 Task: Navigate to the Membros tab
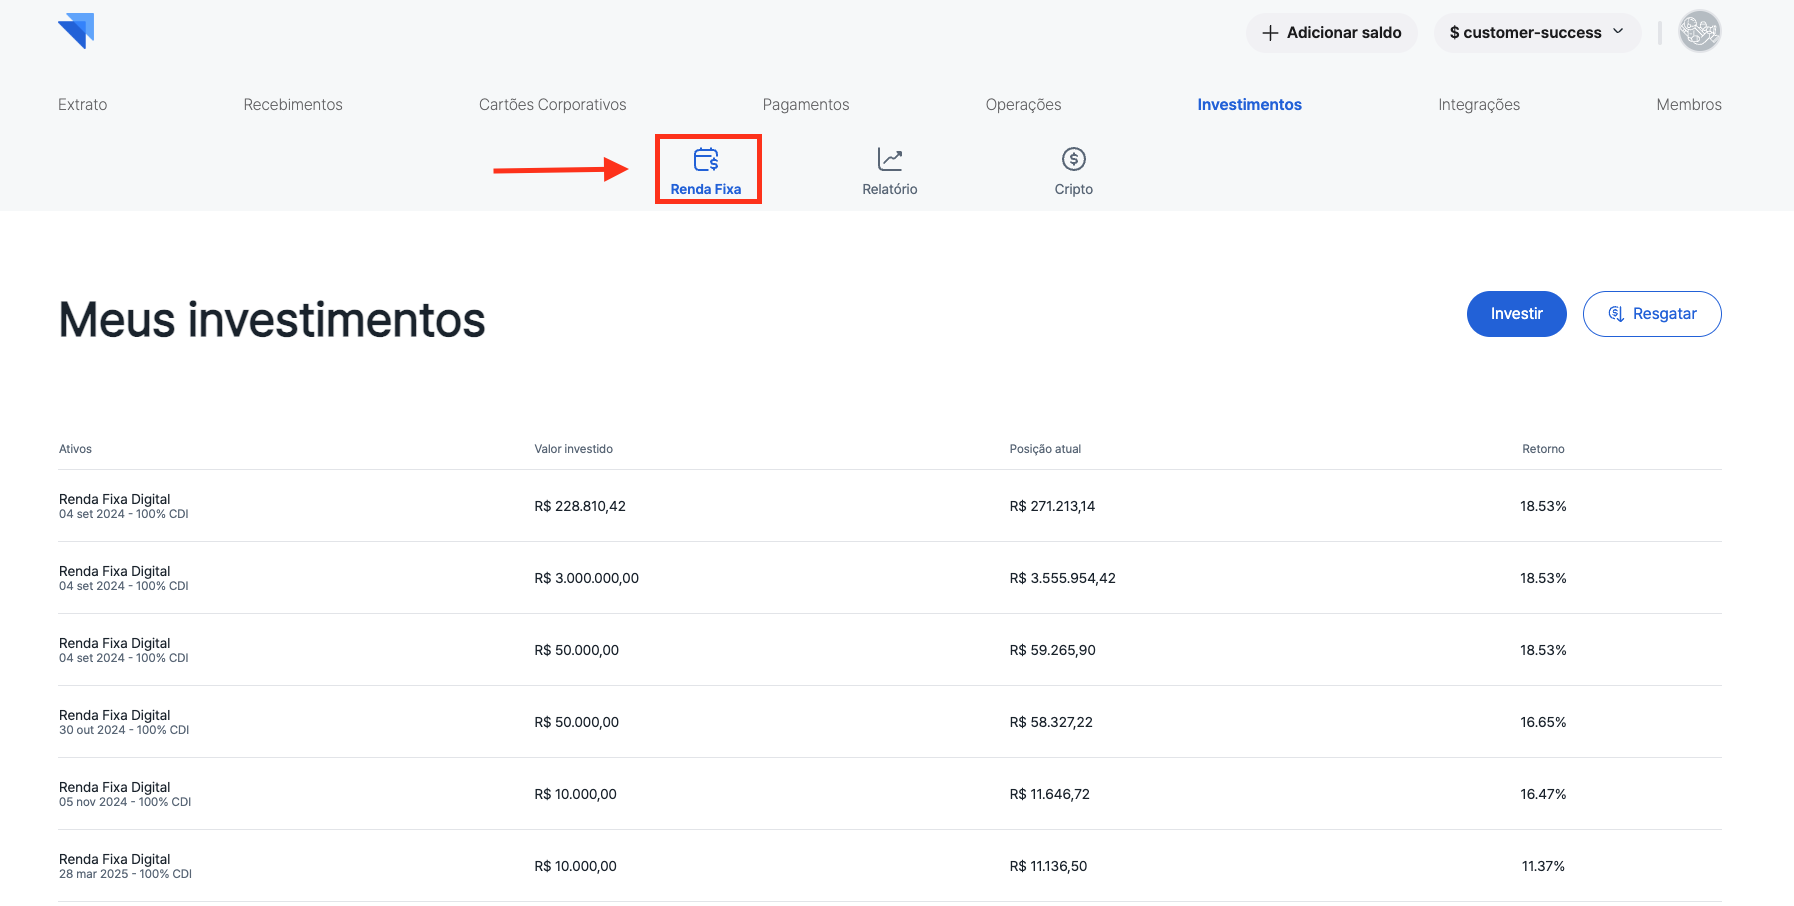click(x=1688, y=105)
